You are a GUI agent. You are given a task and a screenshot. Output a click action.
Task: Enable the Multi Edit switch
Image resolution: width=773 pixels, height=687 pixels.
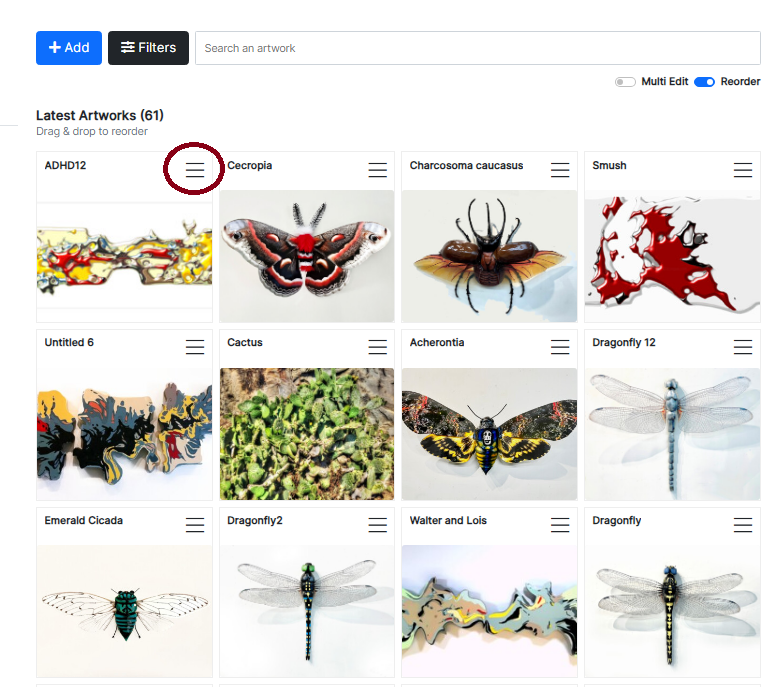[625, 82]
